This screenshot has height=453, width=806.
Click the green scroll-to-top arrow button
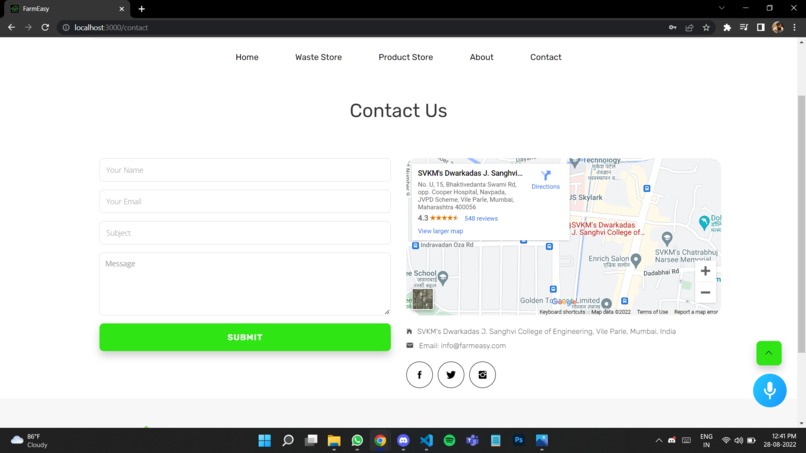tap(768, 353)
